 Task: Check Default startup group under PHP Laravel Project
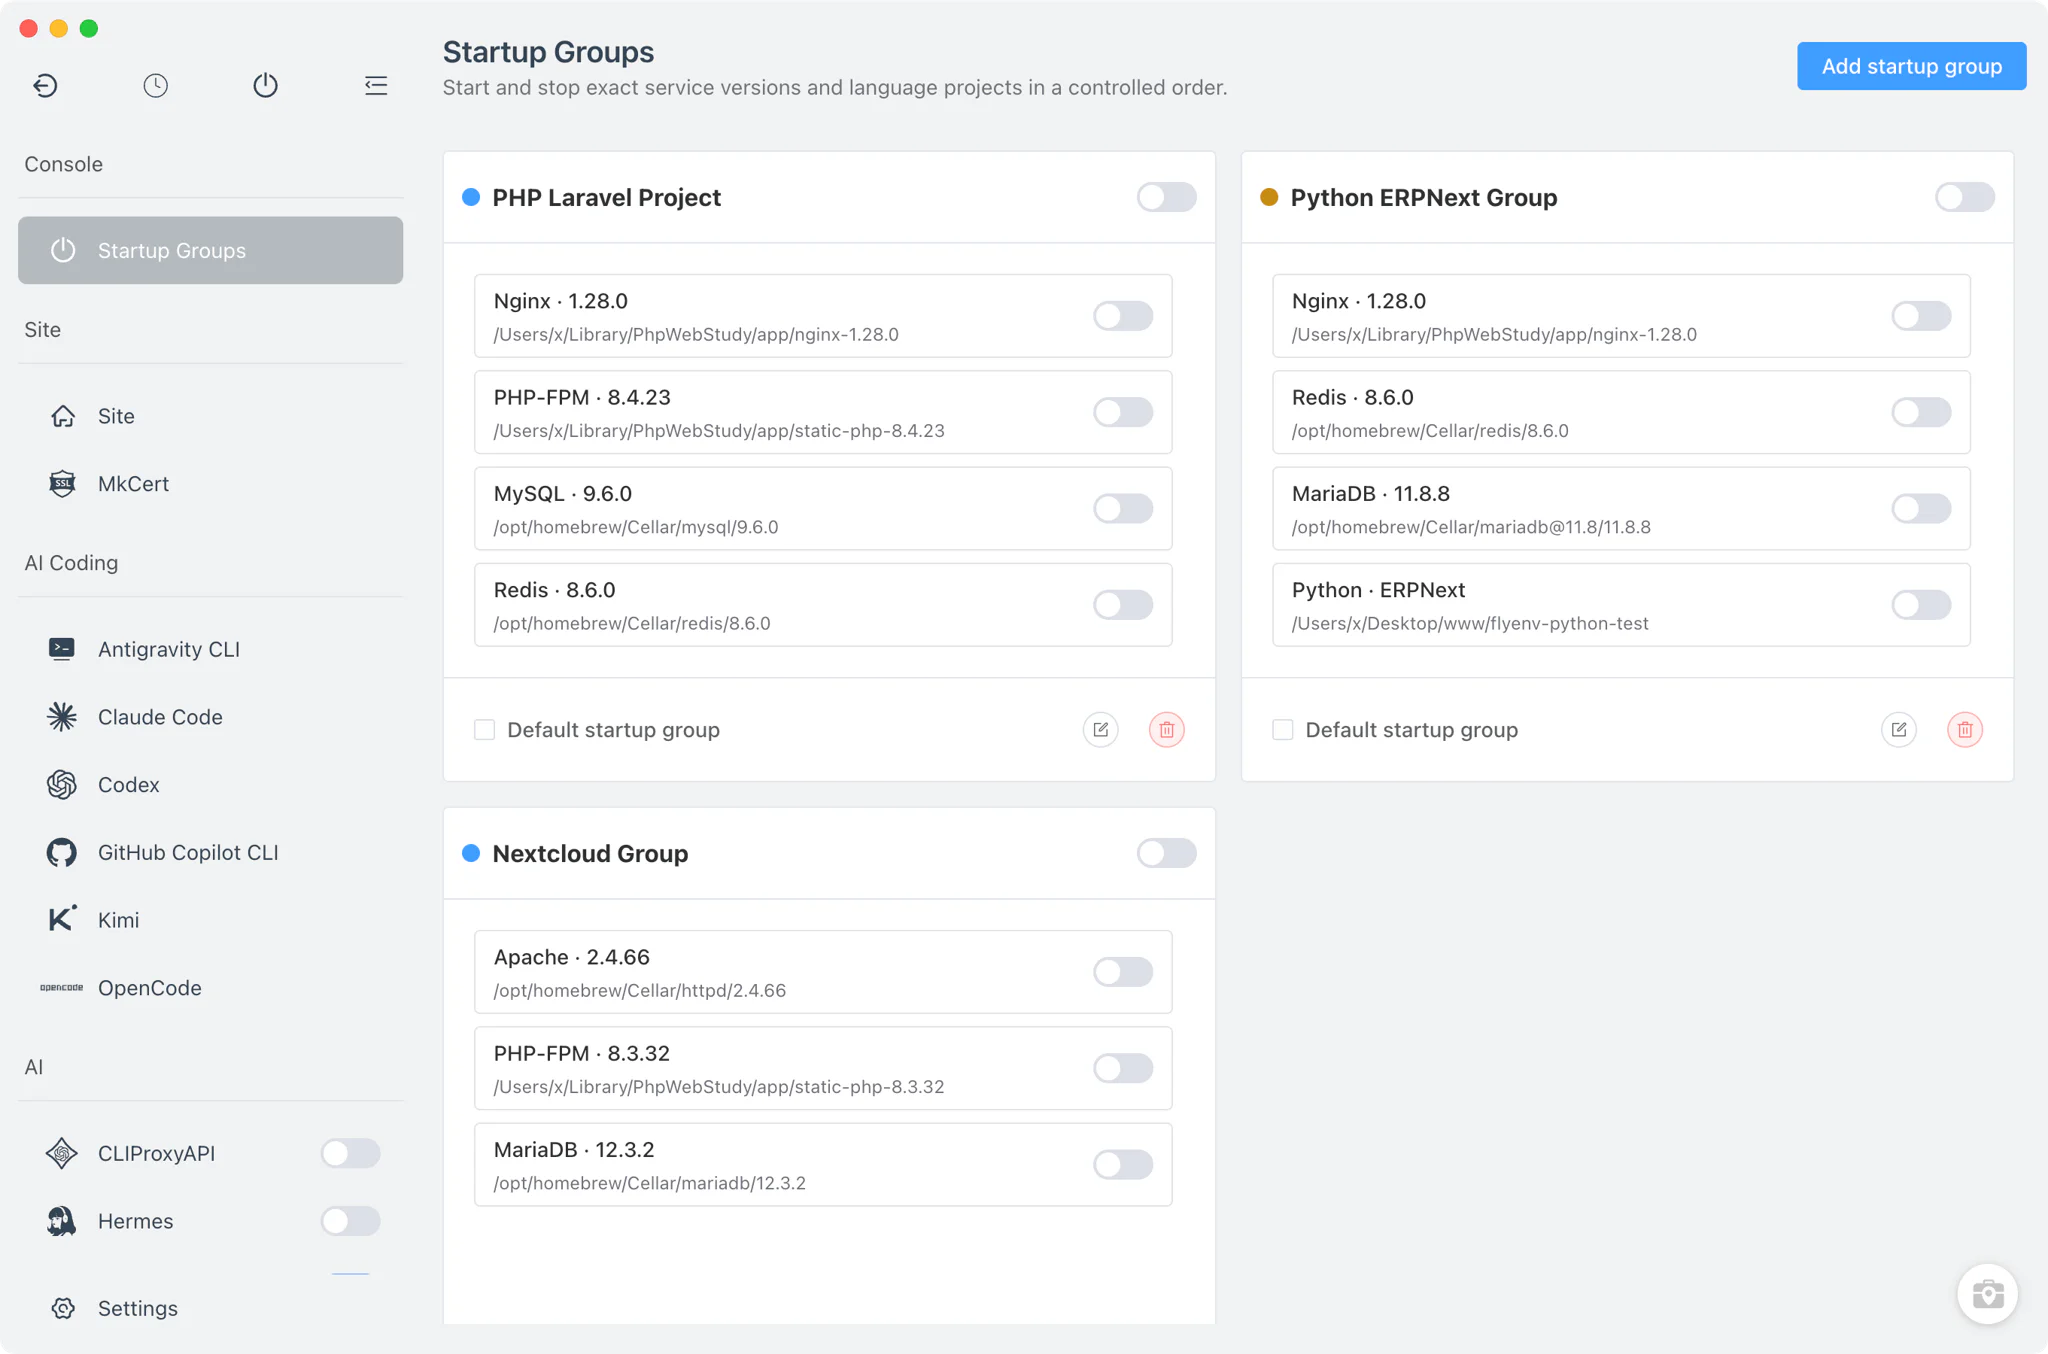coord(485,730)
